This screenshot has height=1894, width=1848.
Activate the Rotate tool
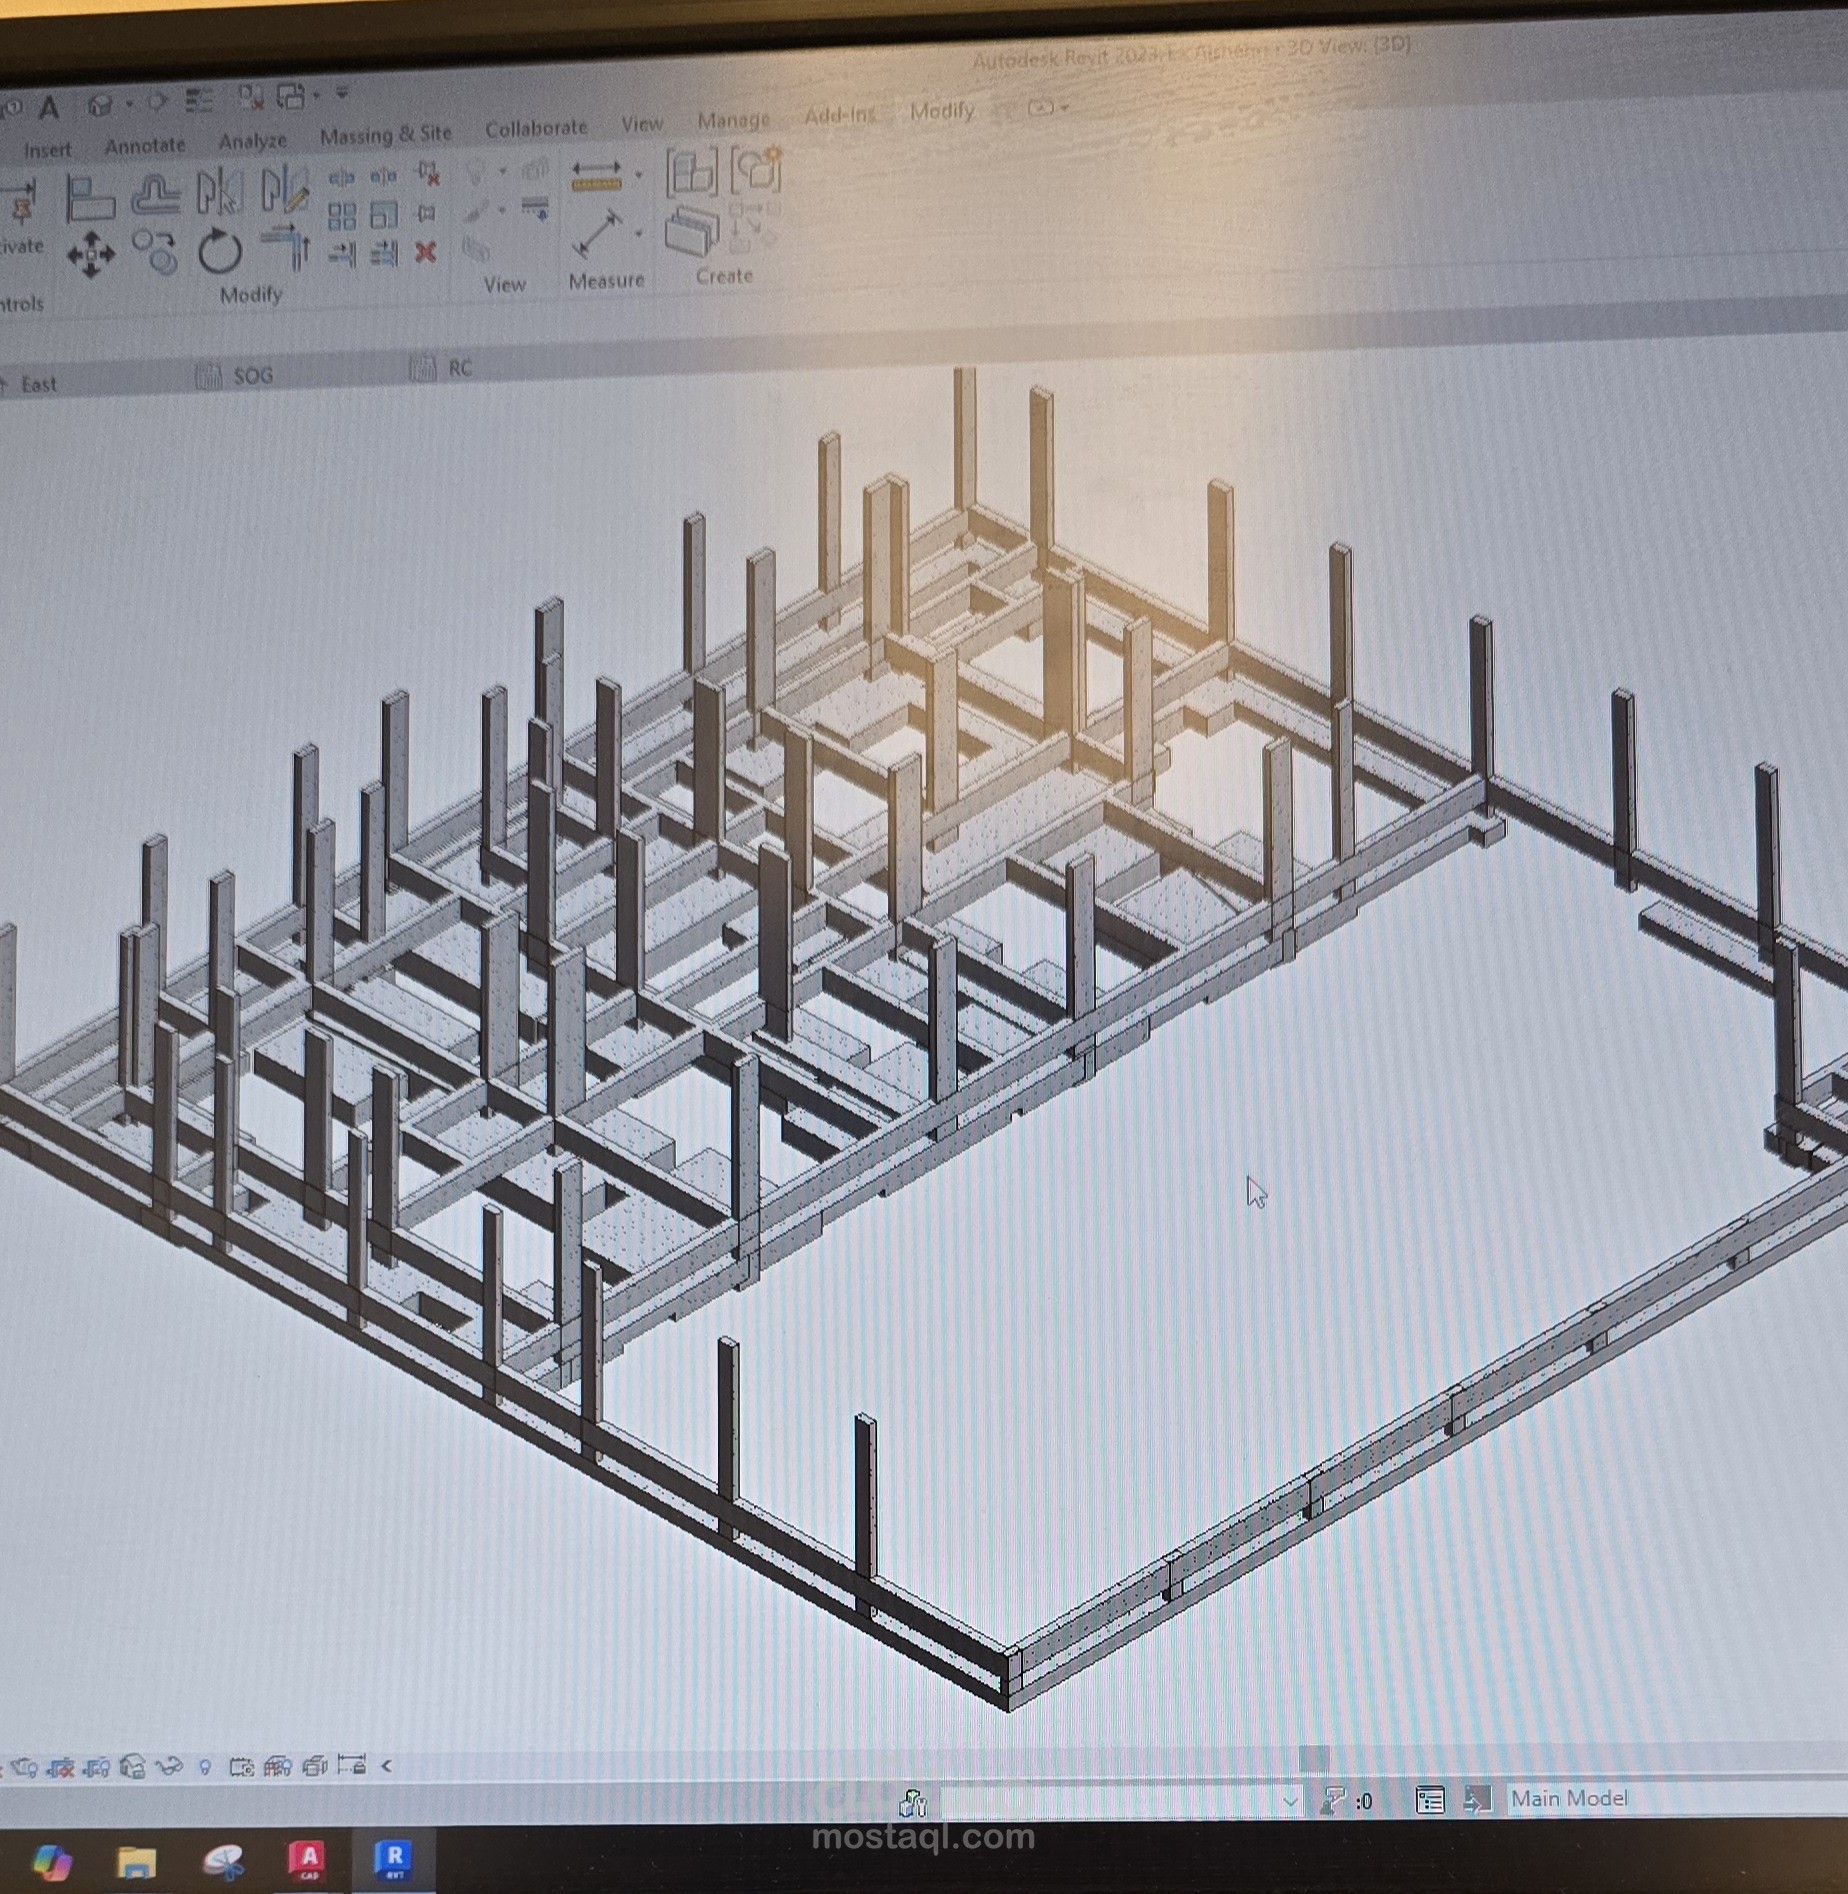click(x=220, y=251)
